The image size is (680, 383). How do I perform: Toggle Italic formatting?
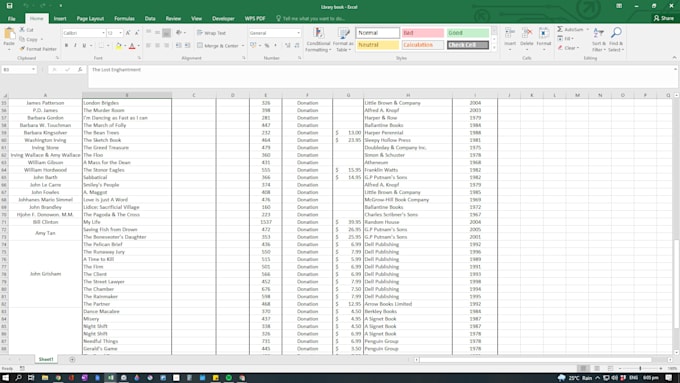click(75, 46)
